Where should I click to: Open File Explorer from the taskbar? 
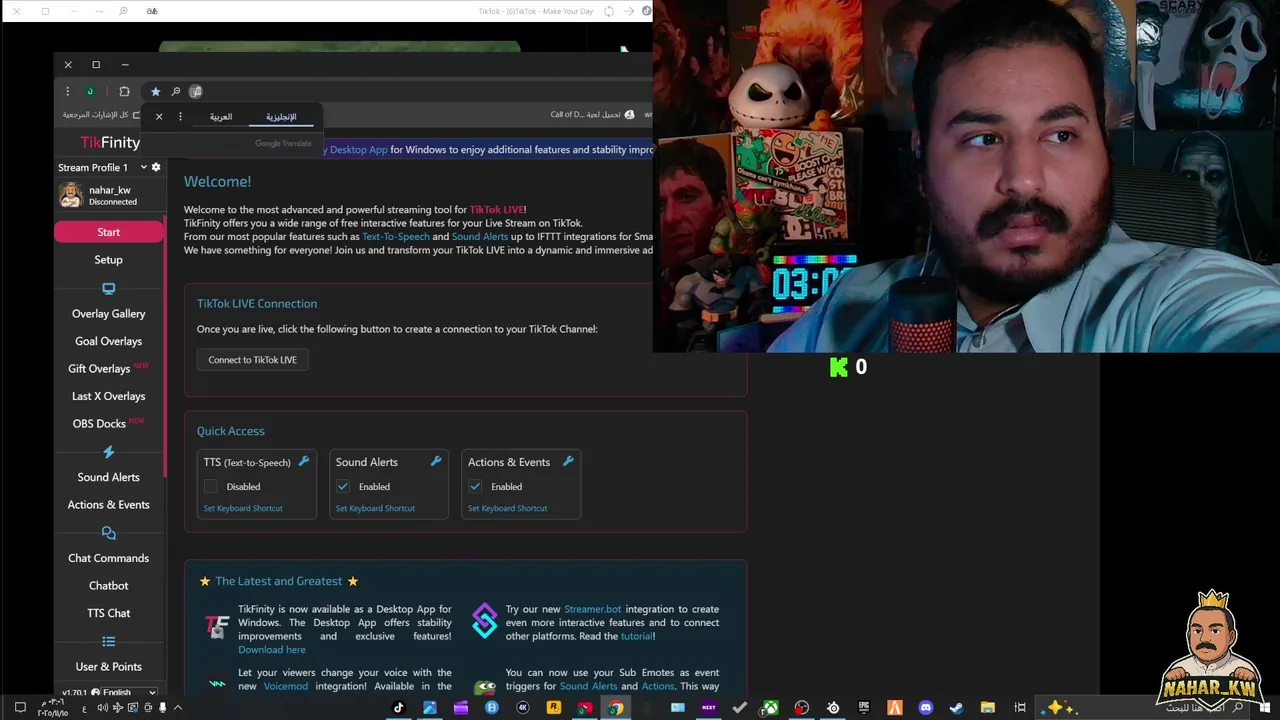click(988, 708)
